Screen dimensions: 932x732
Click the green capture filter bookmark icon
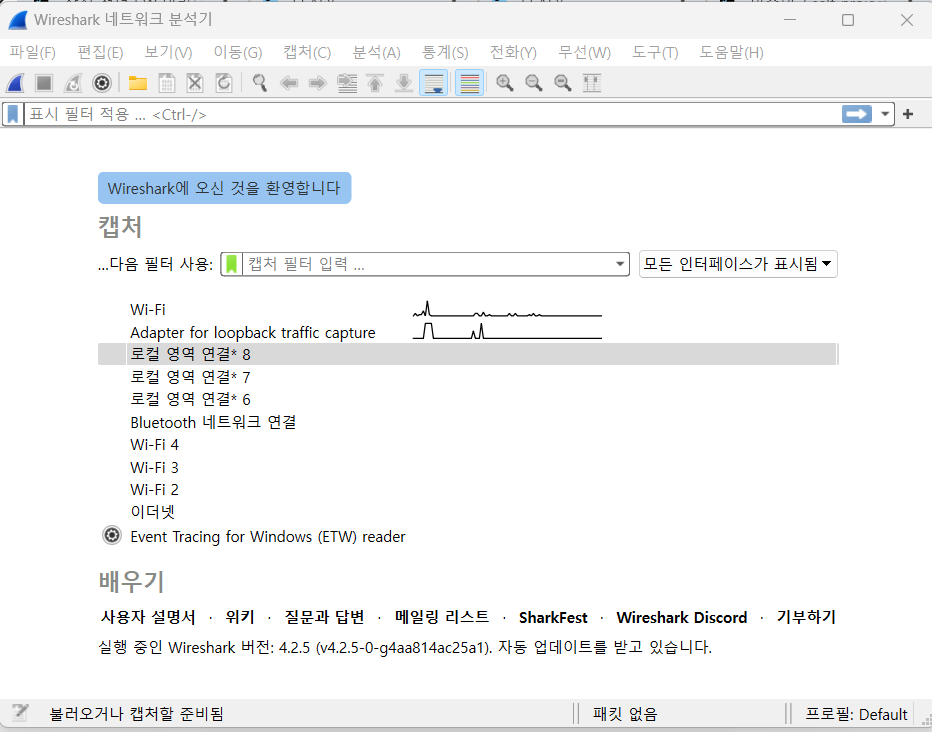(x=232, y=264)
